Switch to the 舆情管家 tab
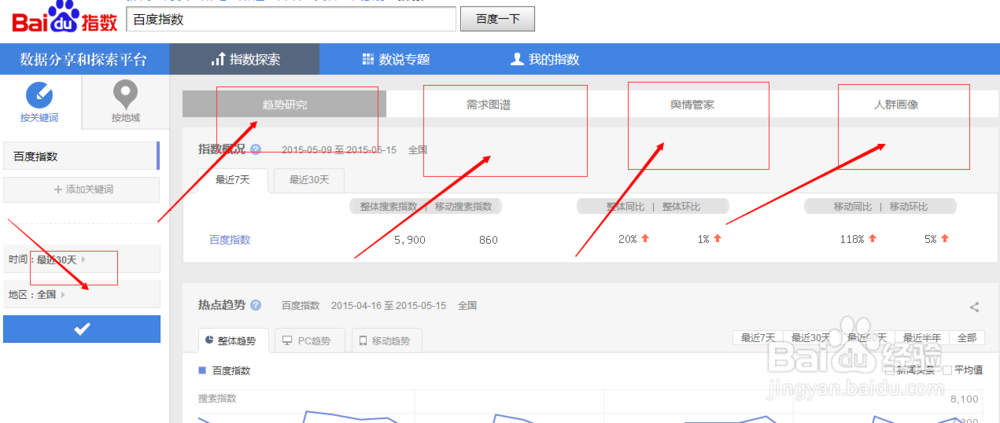Image resolution: width=1000 pixels, height=423 pixels. point(692,105)
